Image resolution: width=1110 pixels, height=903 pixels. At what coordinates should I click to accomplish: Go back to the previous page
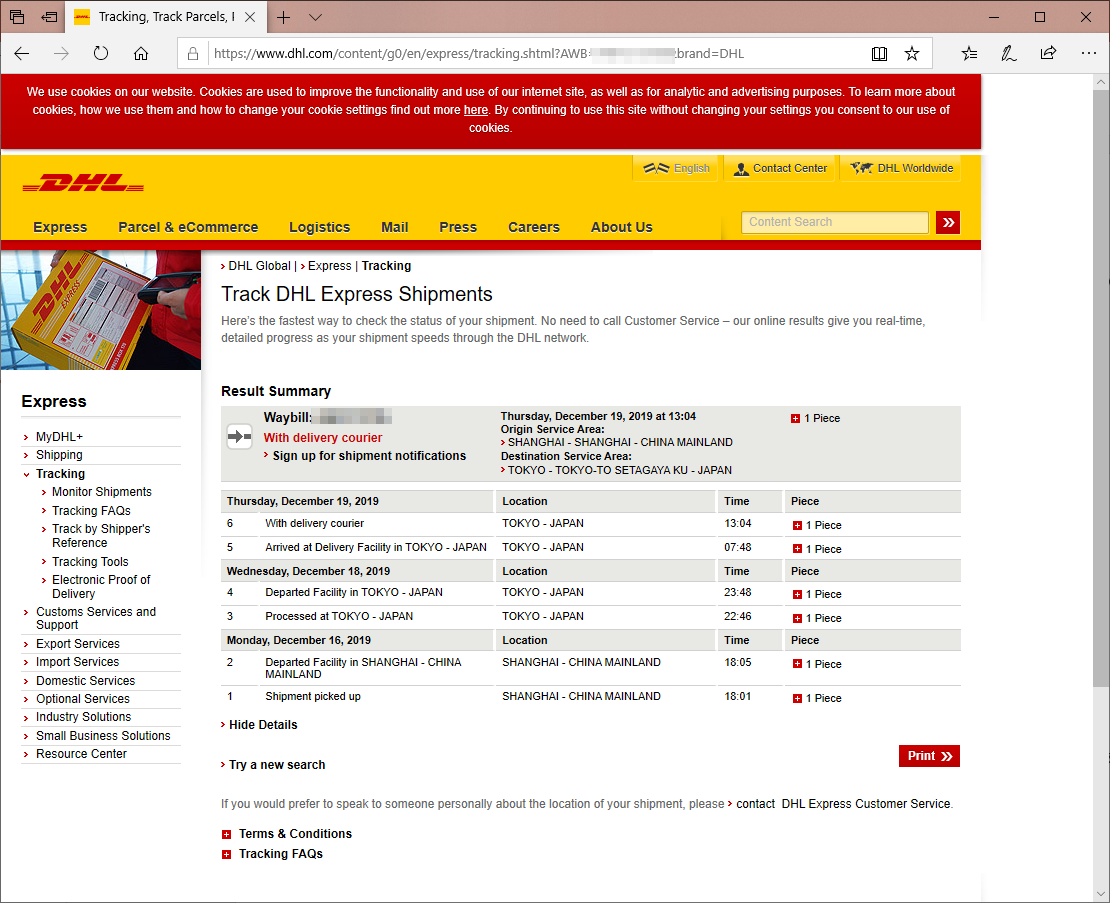[22, 53]
